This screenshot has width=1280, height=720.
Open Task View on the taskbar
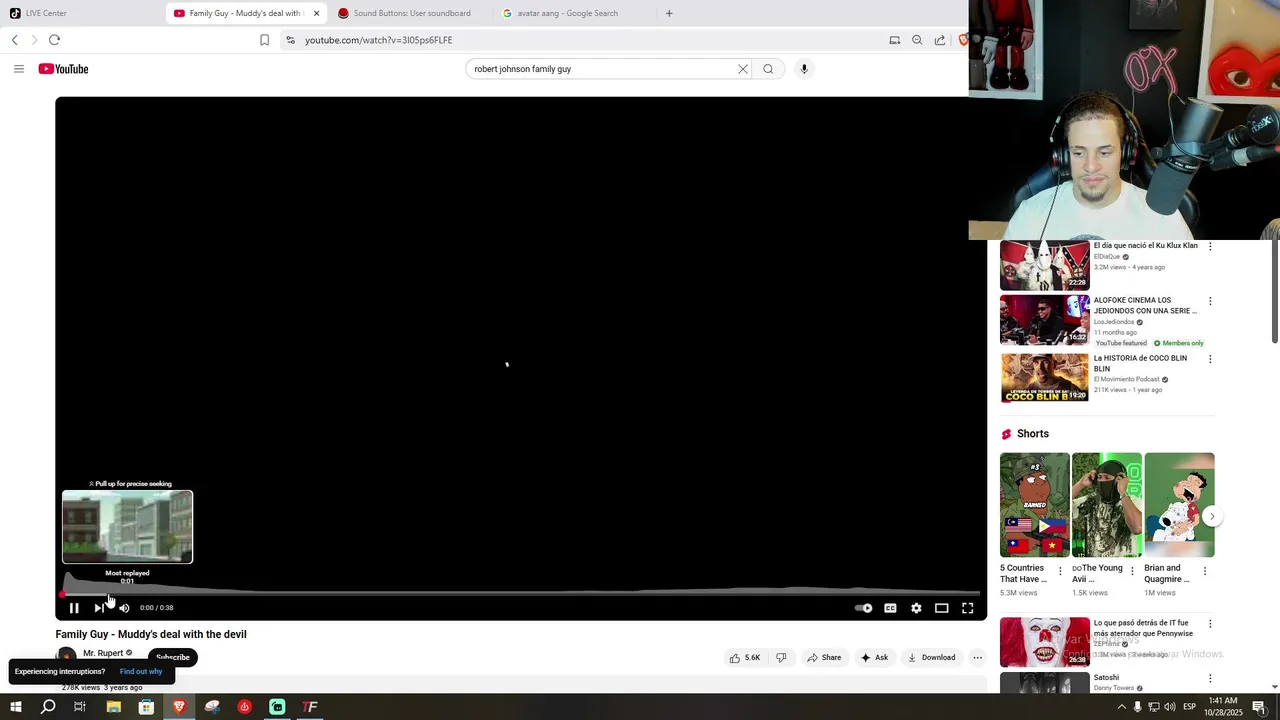coord(80,707)
